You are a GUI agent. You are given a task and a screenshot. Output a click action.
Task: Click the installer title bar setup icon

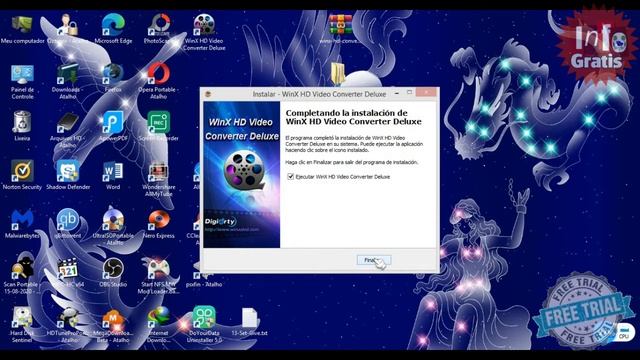pos(208,94)
